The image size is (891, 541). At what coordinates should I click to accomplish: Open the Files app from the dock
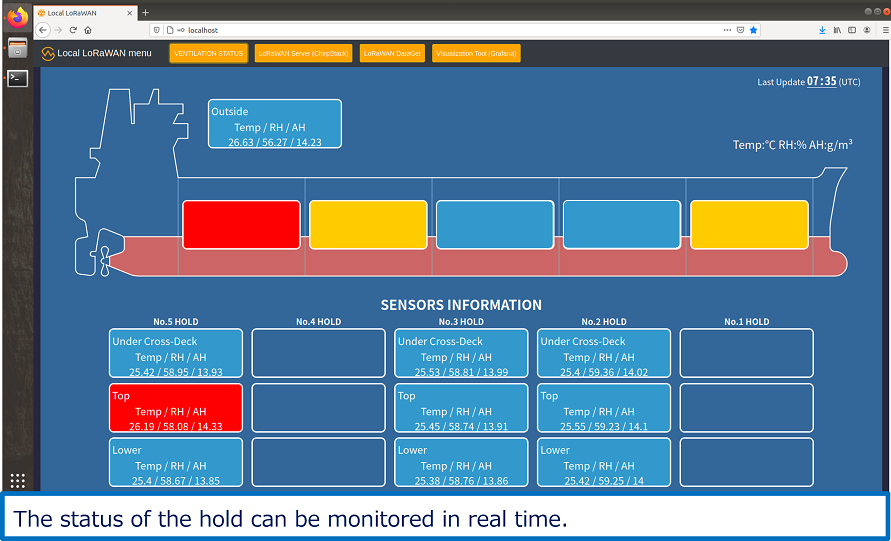[x=17, y=48]
